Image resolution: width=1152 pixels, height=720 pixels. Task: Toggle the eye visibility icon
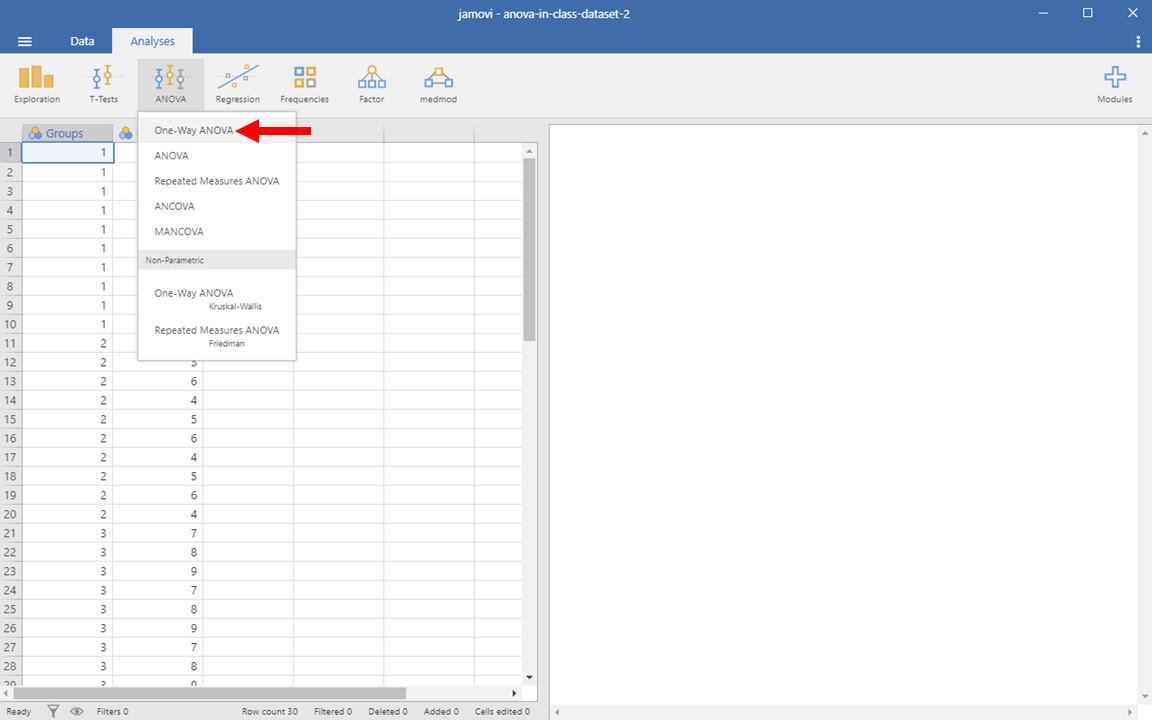77,711
